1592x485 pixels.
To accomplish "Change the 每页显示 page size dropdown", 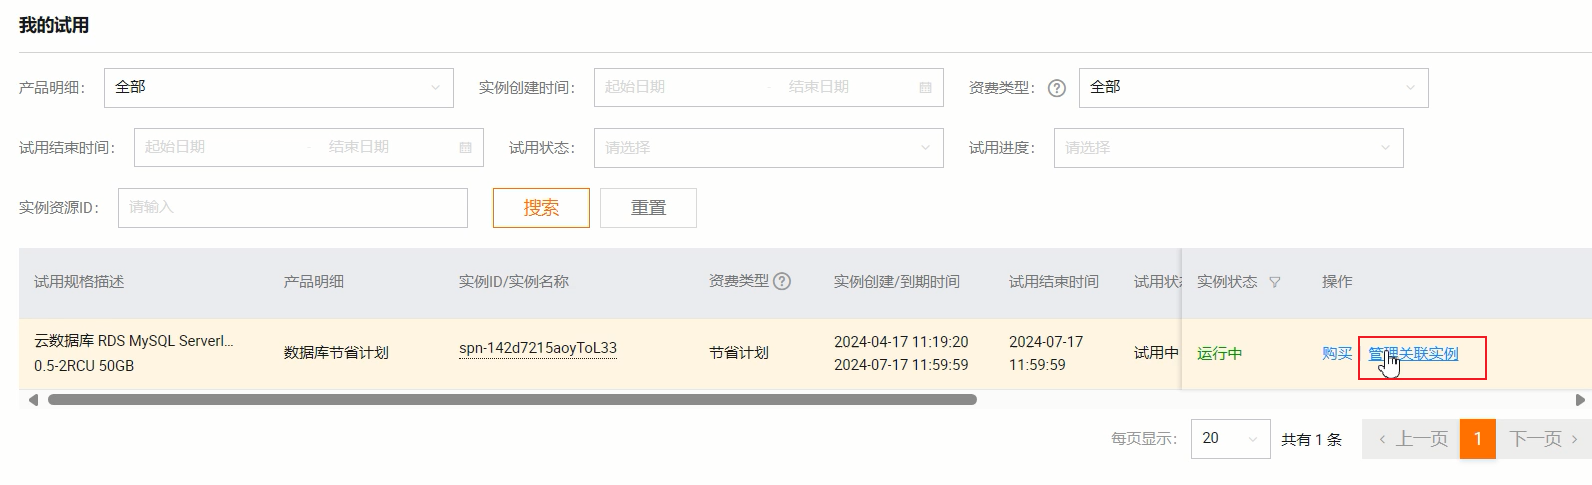I will click(x=1230, y=439).
